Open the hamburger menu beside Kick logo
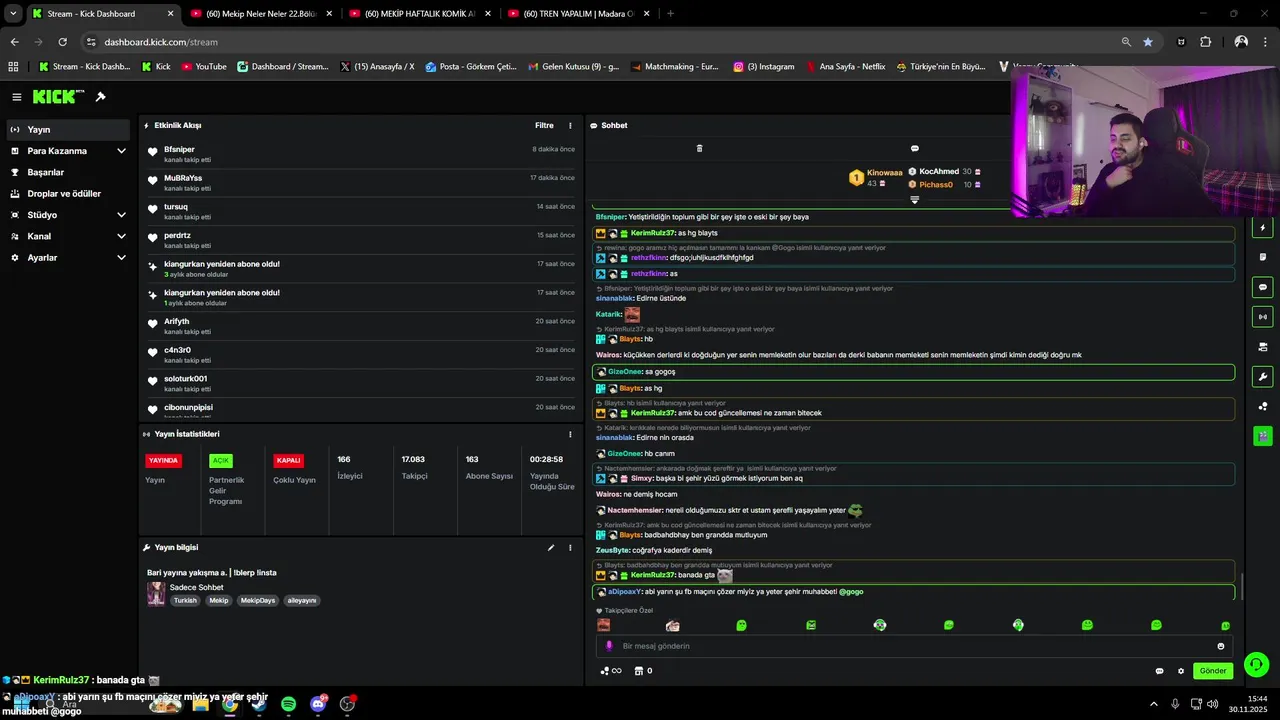1280x720 pixels. point(16,97)
